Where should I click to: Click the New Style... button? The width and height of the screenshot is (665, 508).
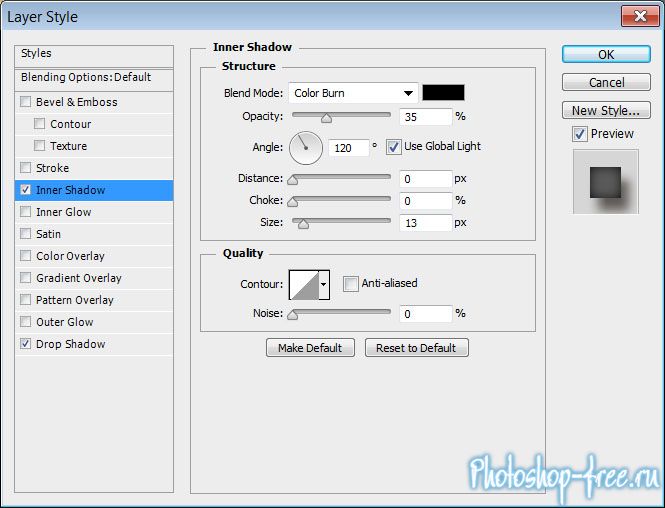pyautogui.click(x=606, y=110)
